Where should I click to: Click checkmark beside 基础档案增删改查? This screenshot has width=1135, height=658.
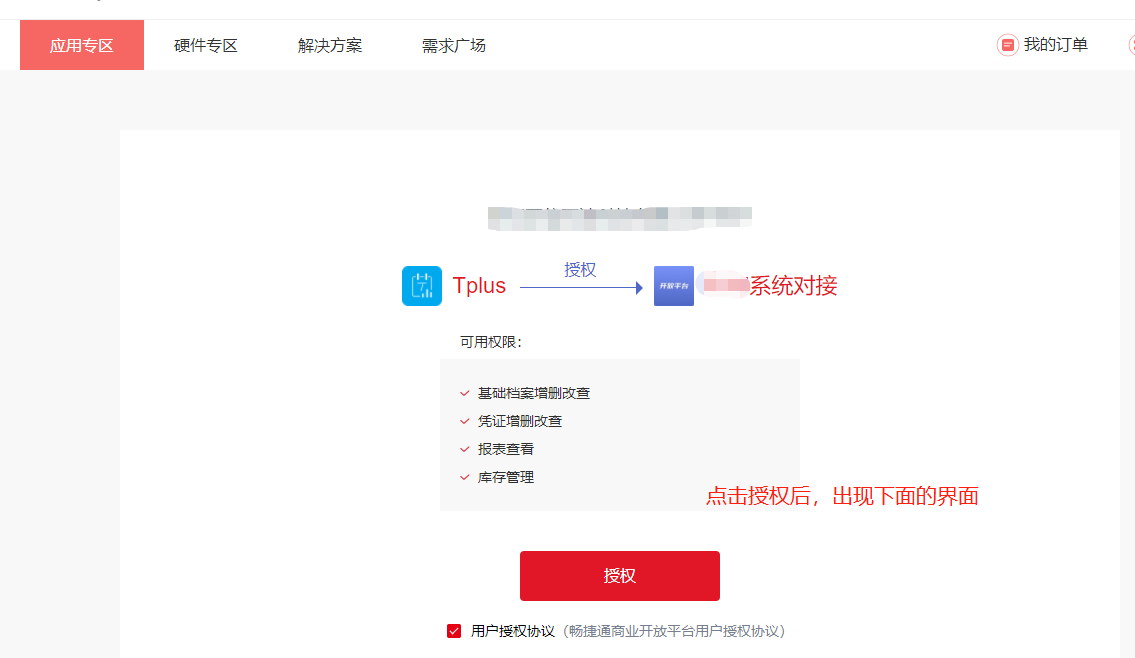[x=465, y=394]
